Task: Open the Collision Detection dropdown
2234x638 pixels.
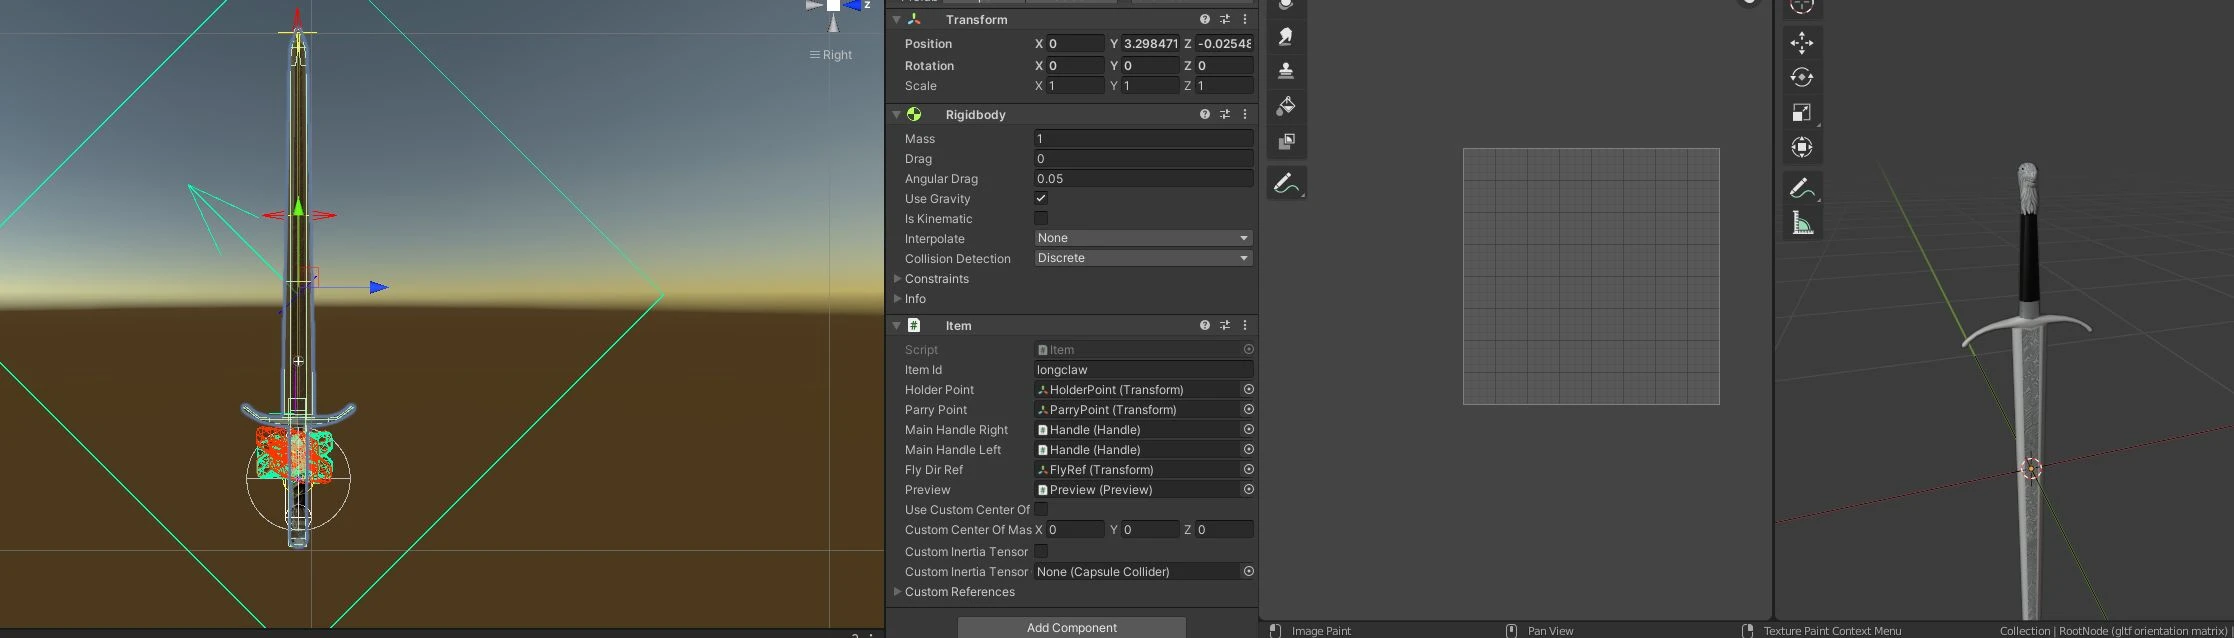Action: pyautogui.click(x=1143, y=258)
